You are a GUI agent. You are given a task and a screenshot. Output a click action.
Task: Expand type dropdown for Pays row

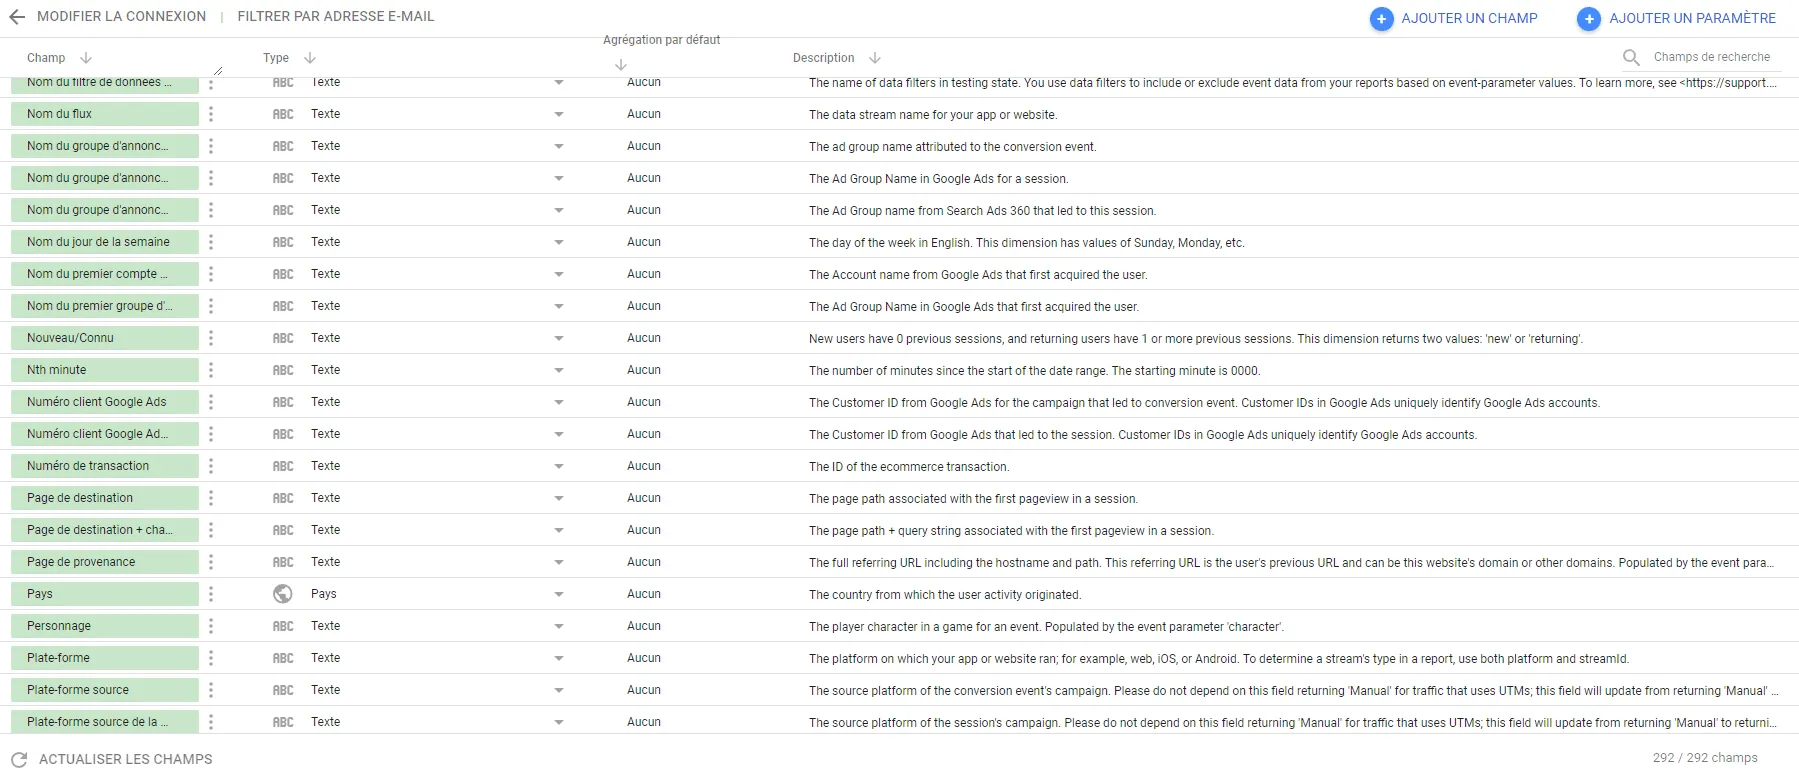(559, 594)
